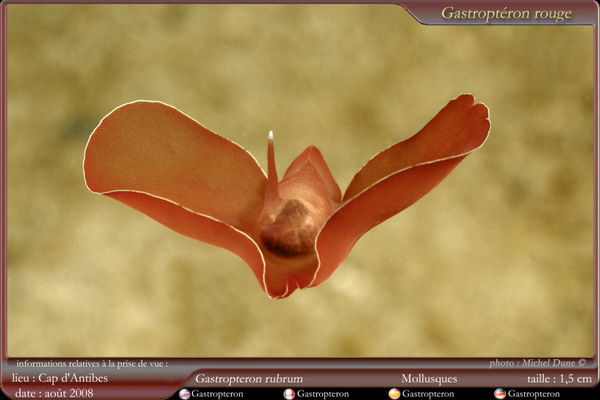Click the Italian flag icon
The height and width of the screenshot is (400, 600).
[289, 394]
